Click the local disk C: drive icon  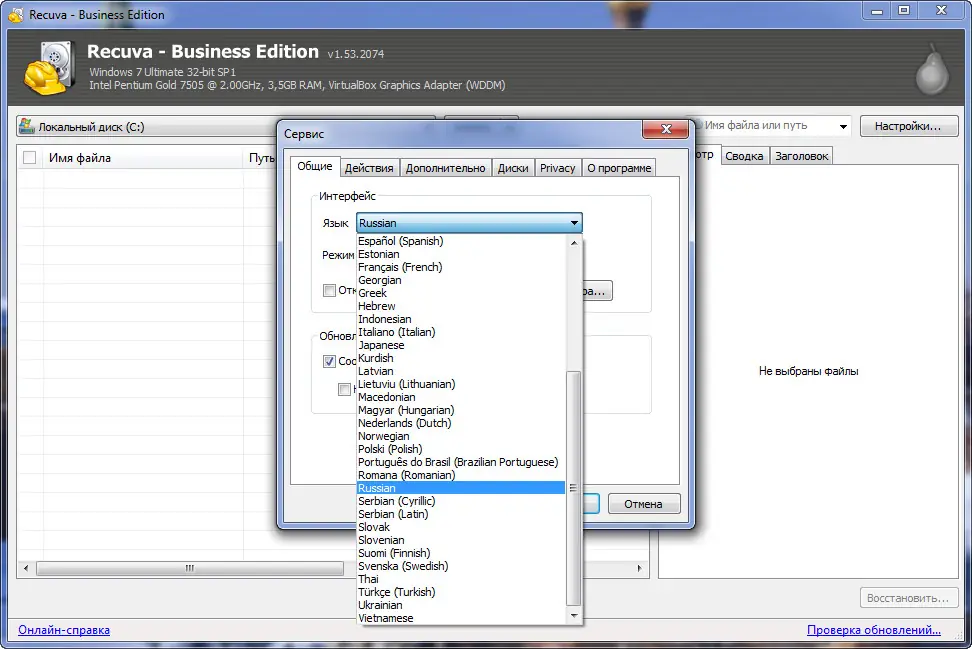click(27, 126)
